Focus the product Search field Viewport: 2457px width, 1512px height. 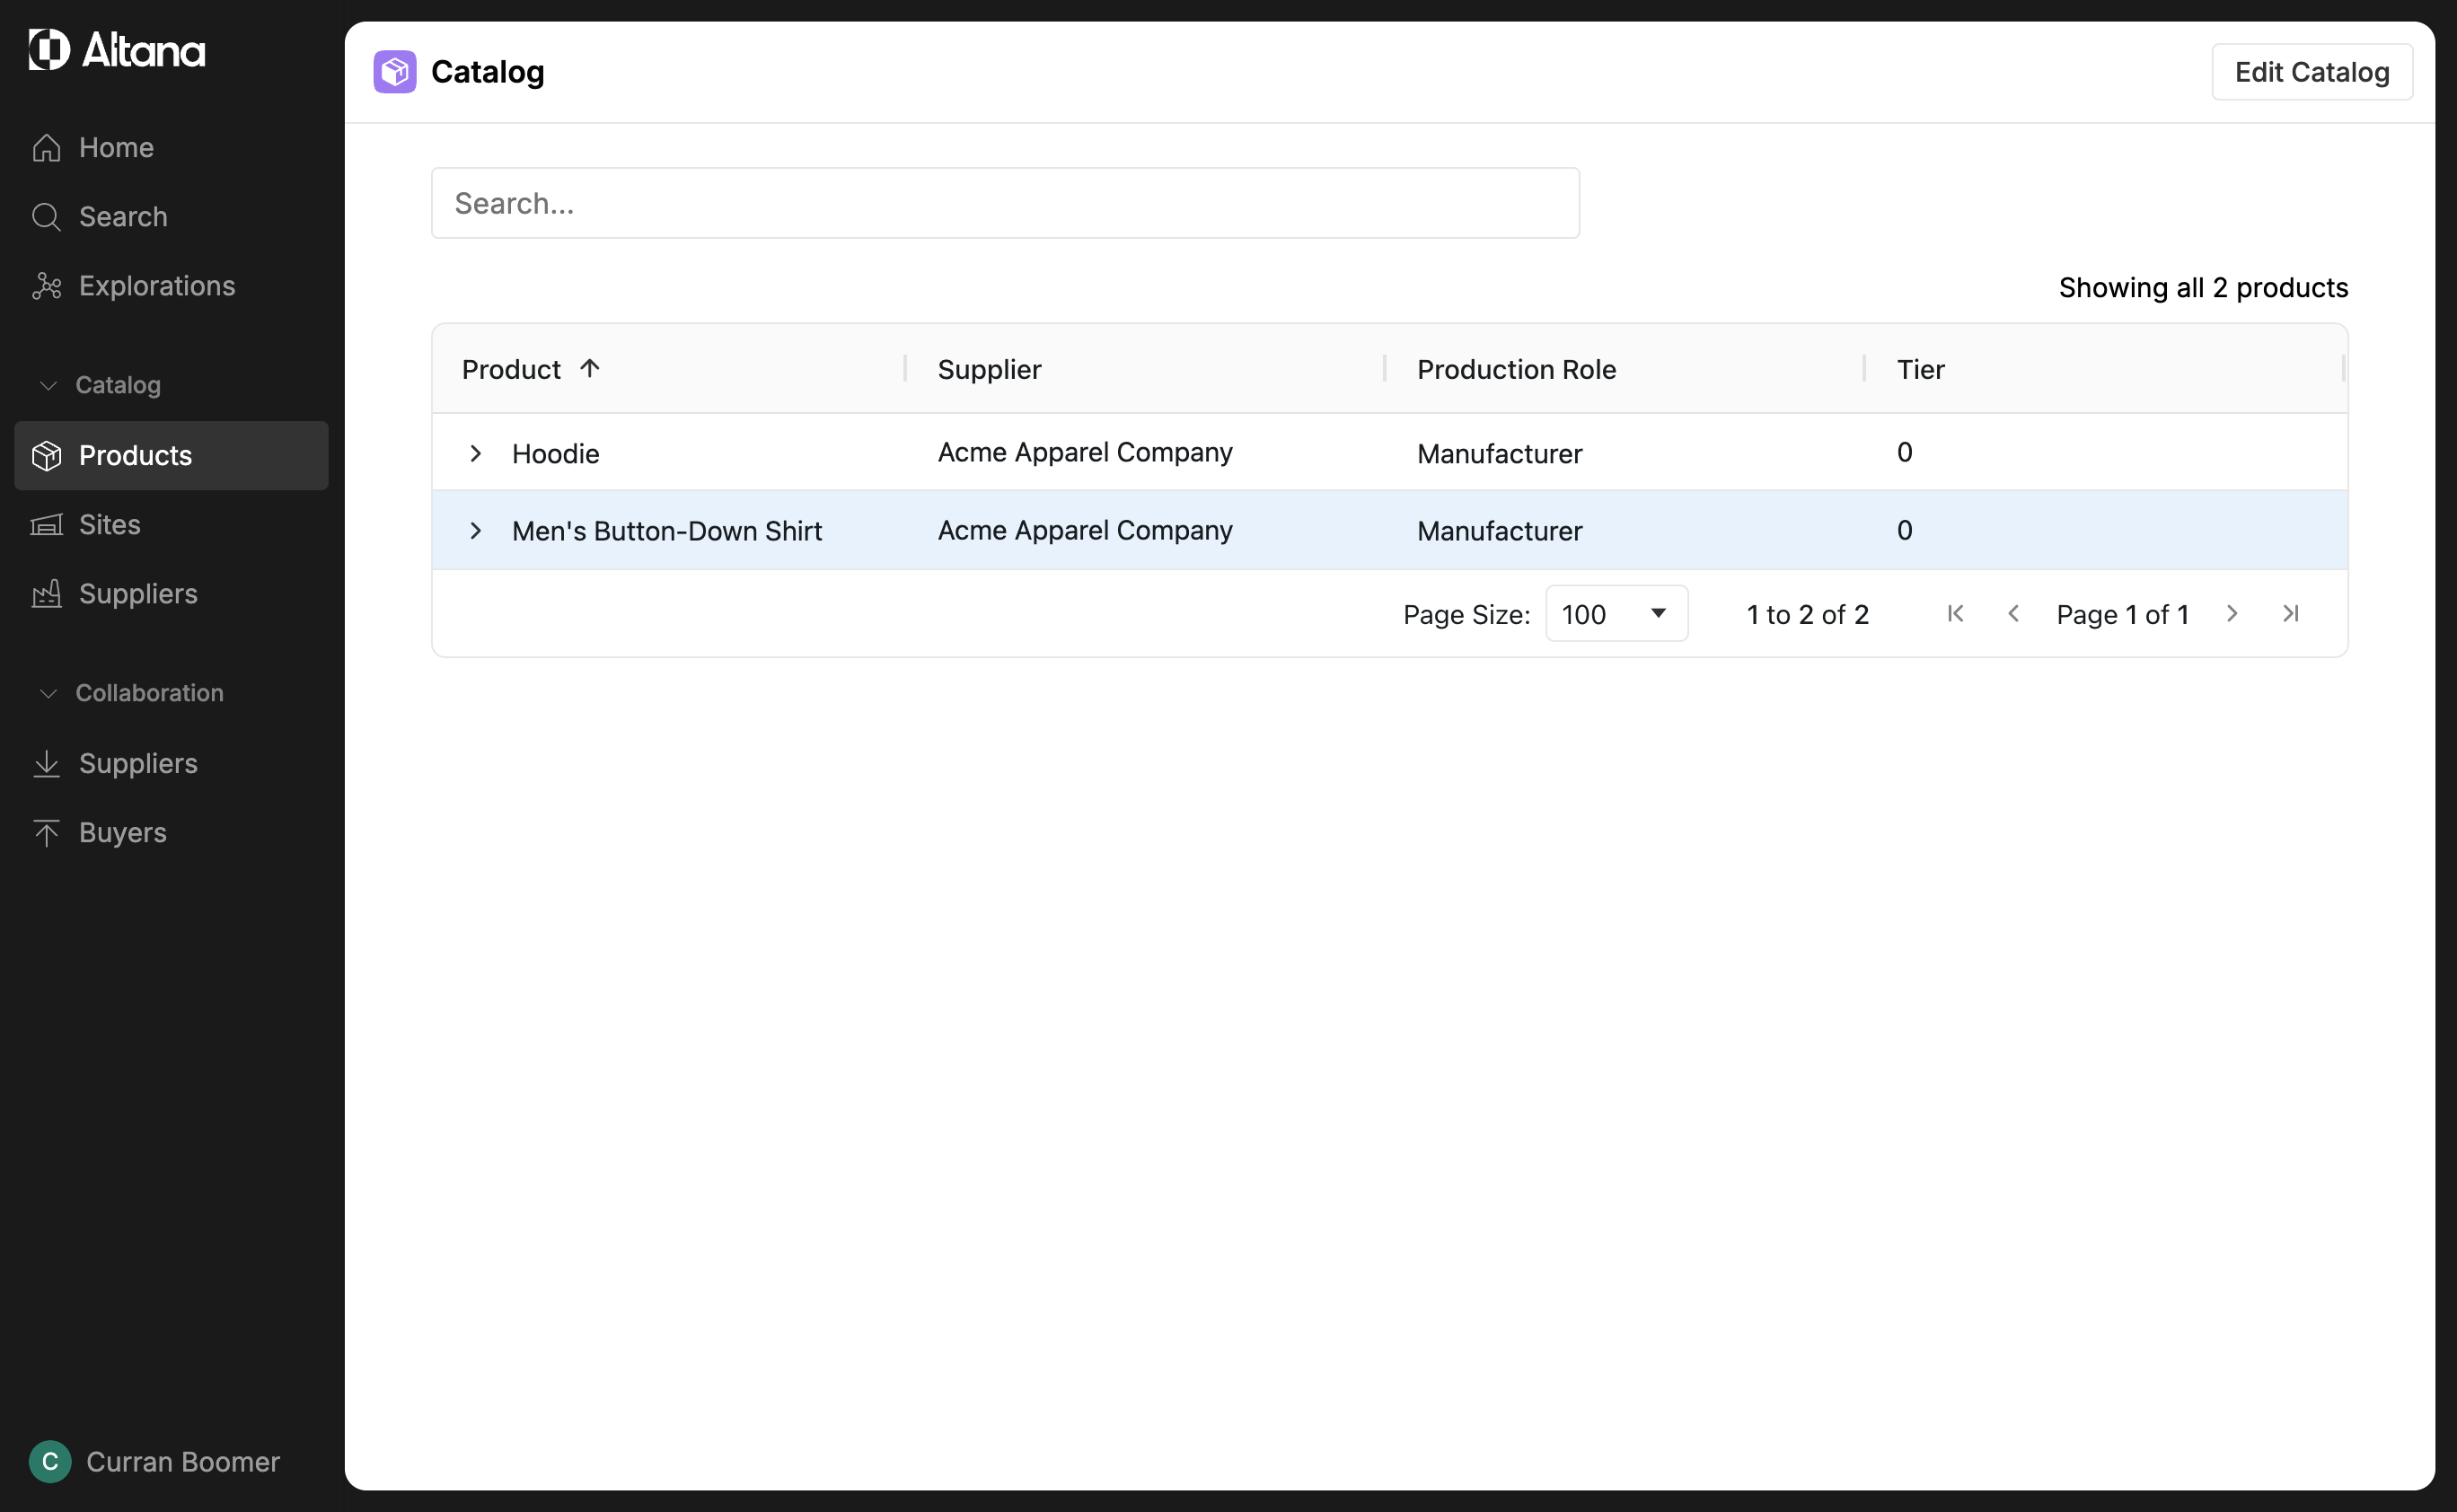click(1005, 204)
